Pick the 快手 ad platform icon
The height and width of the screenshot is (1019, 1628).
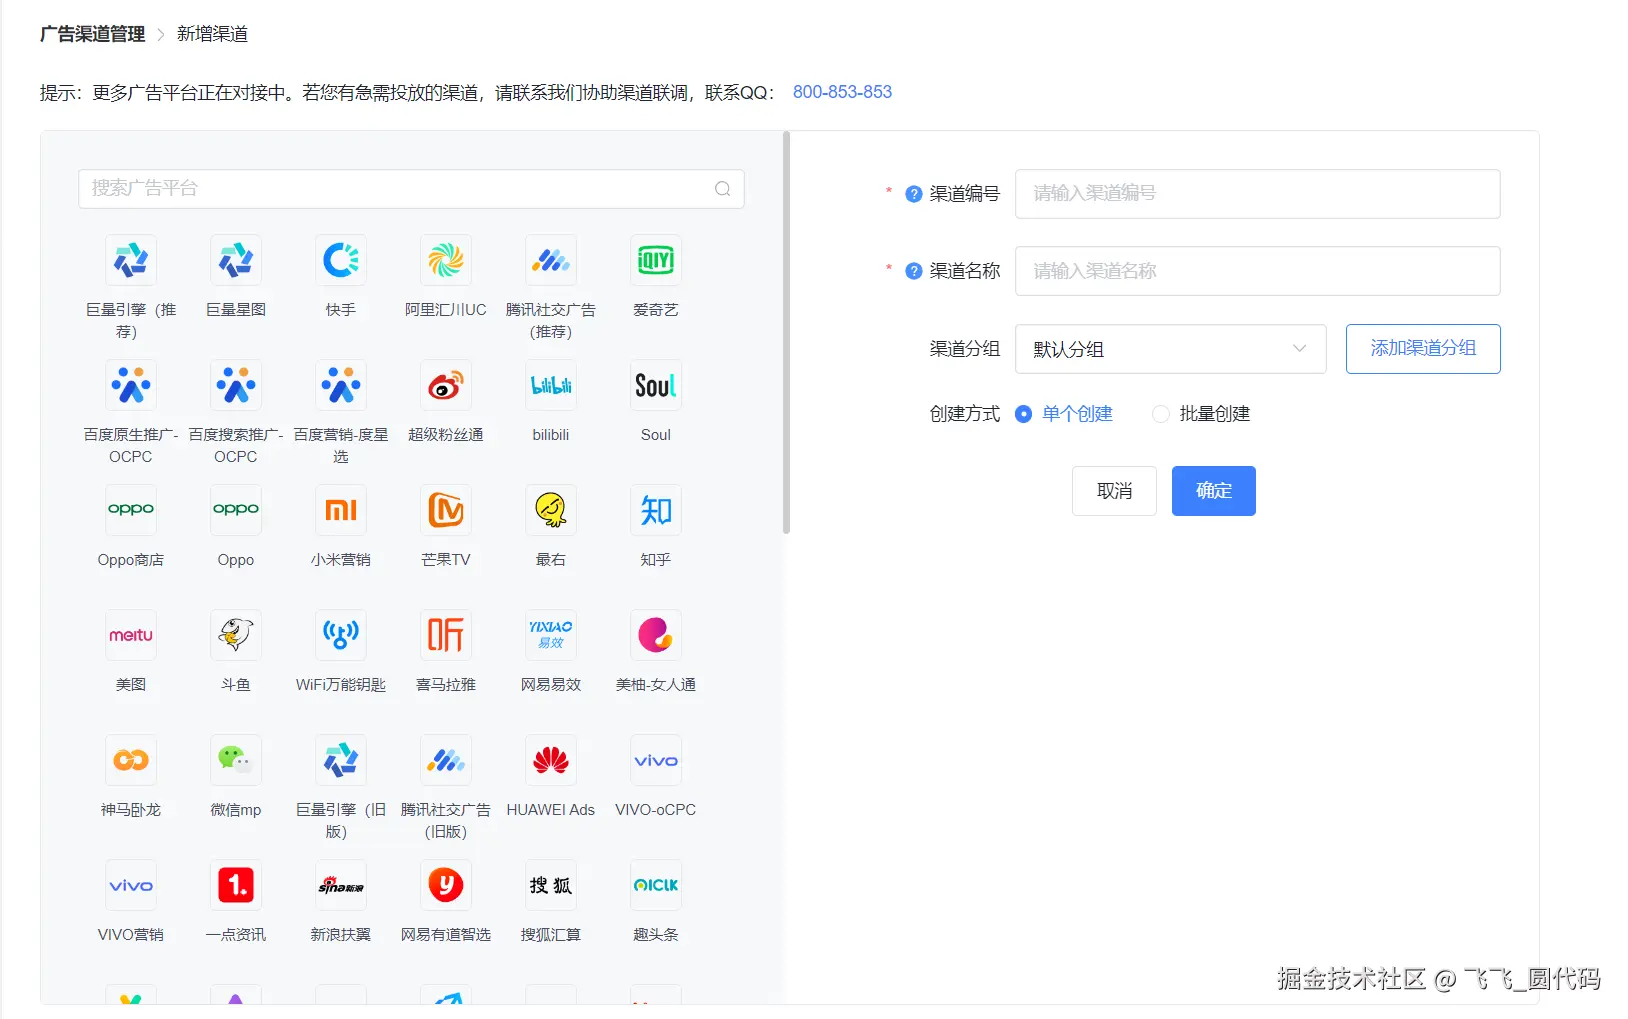[341, 260]
